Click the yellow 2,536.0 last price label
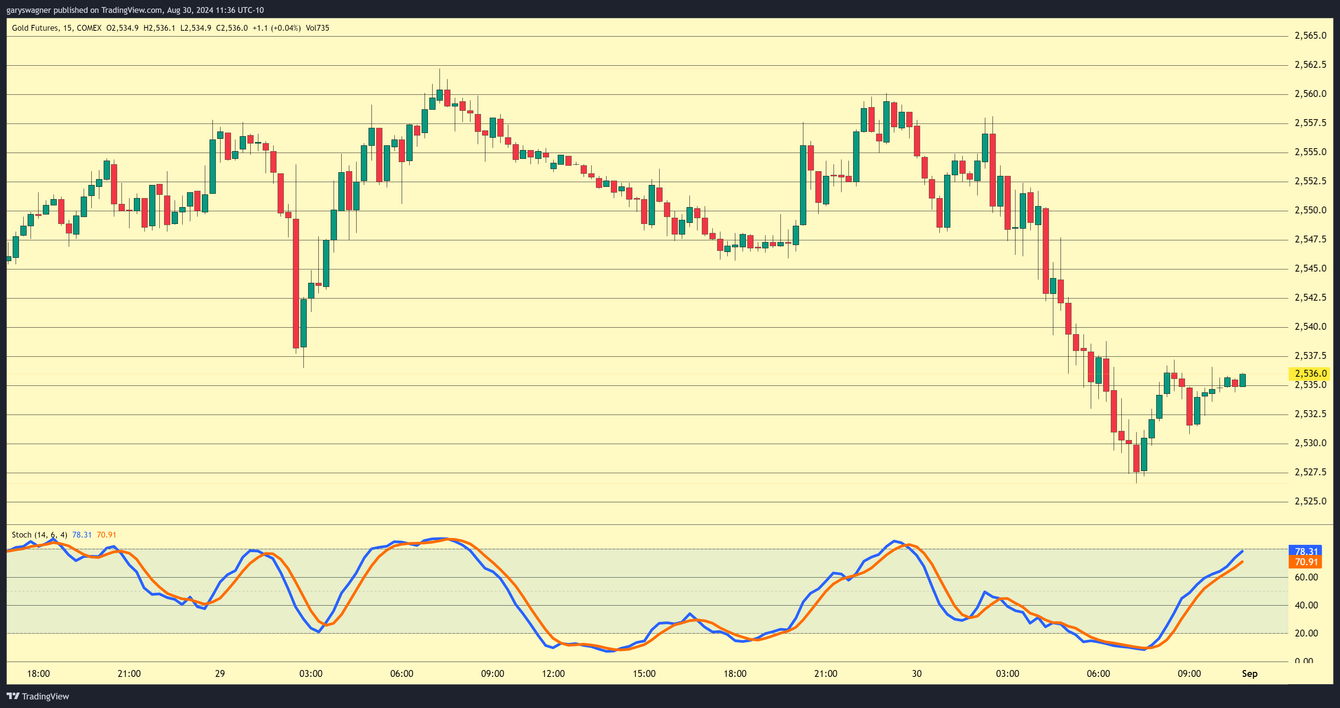The image size is (1340, 708). click(x=1307, y=372)
